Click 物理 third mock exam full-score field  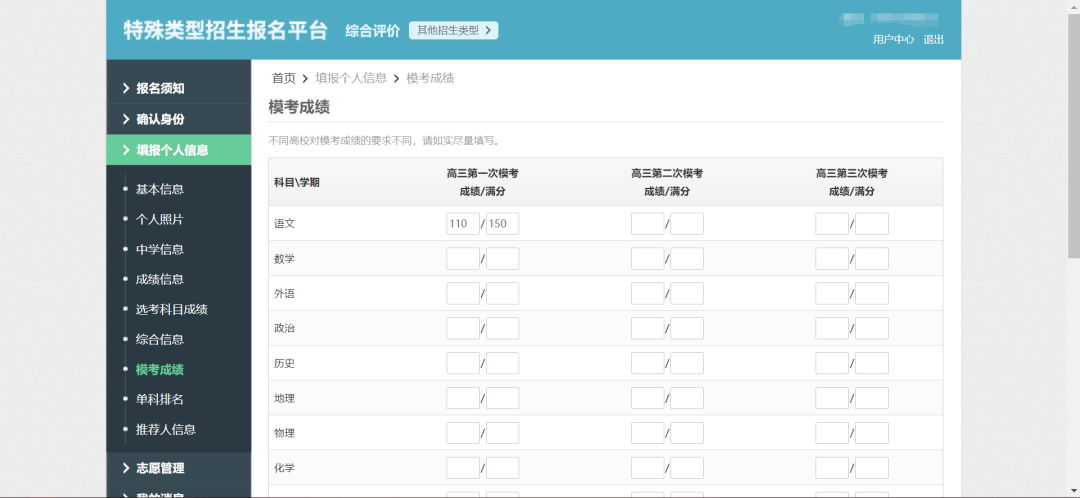point(872,433)
